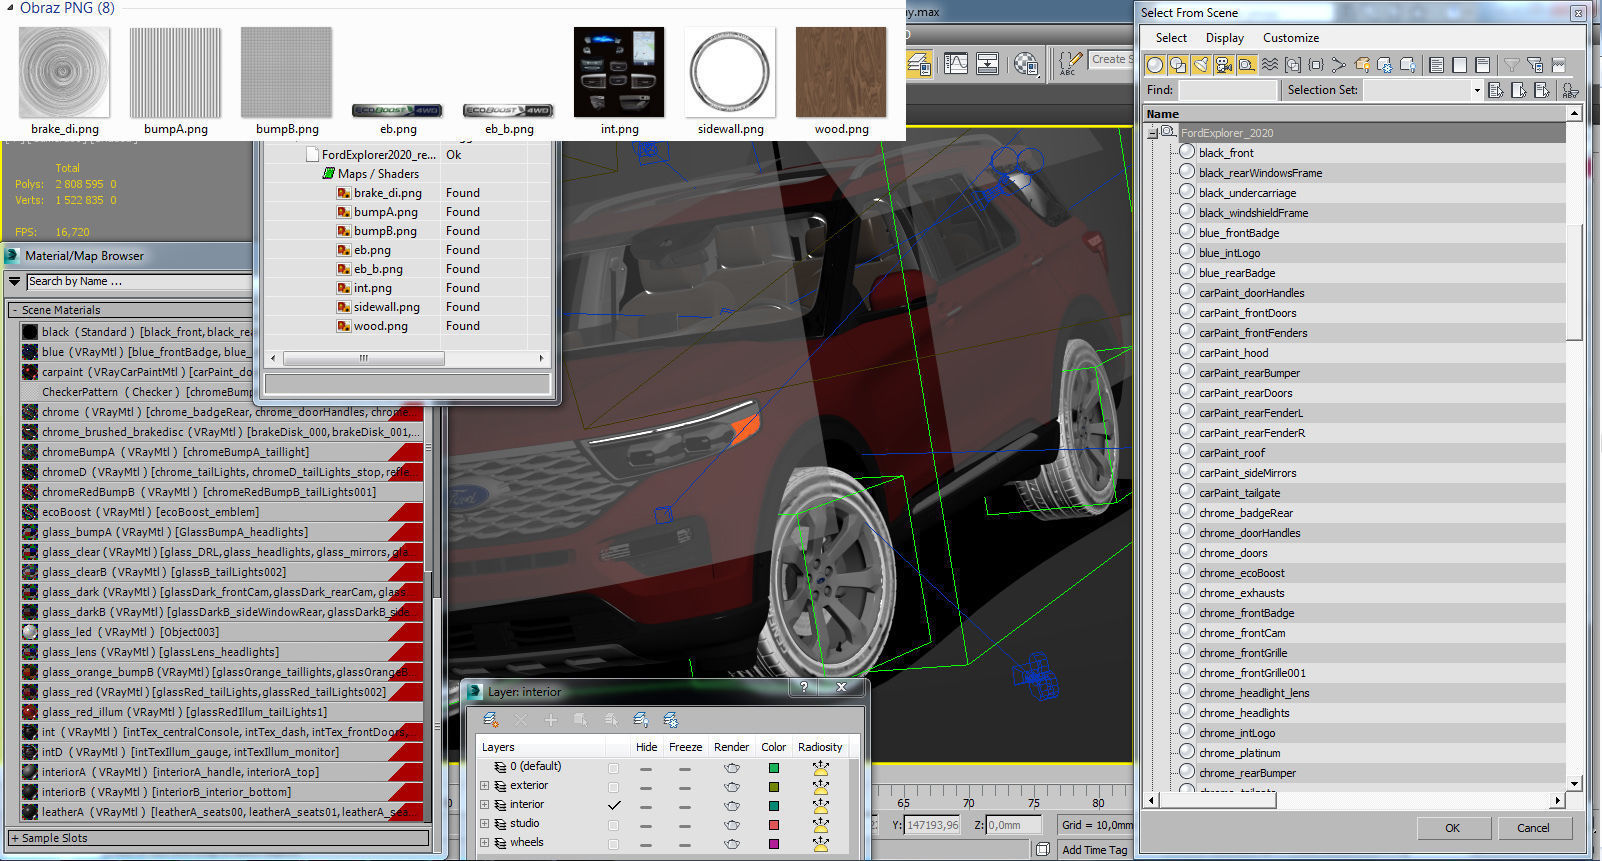
Task: Check current-layer box for studio layer
Action: click(613, 825)
